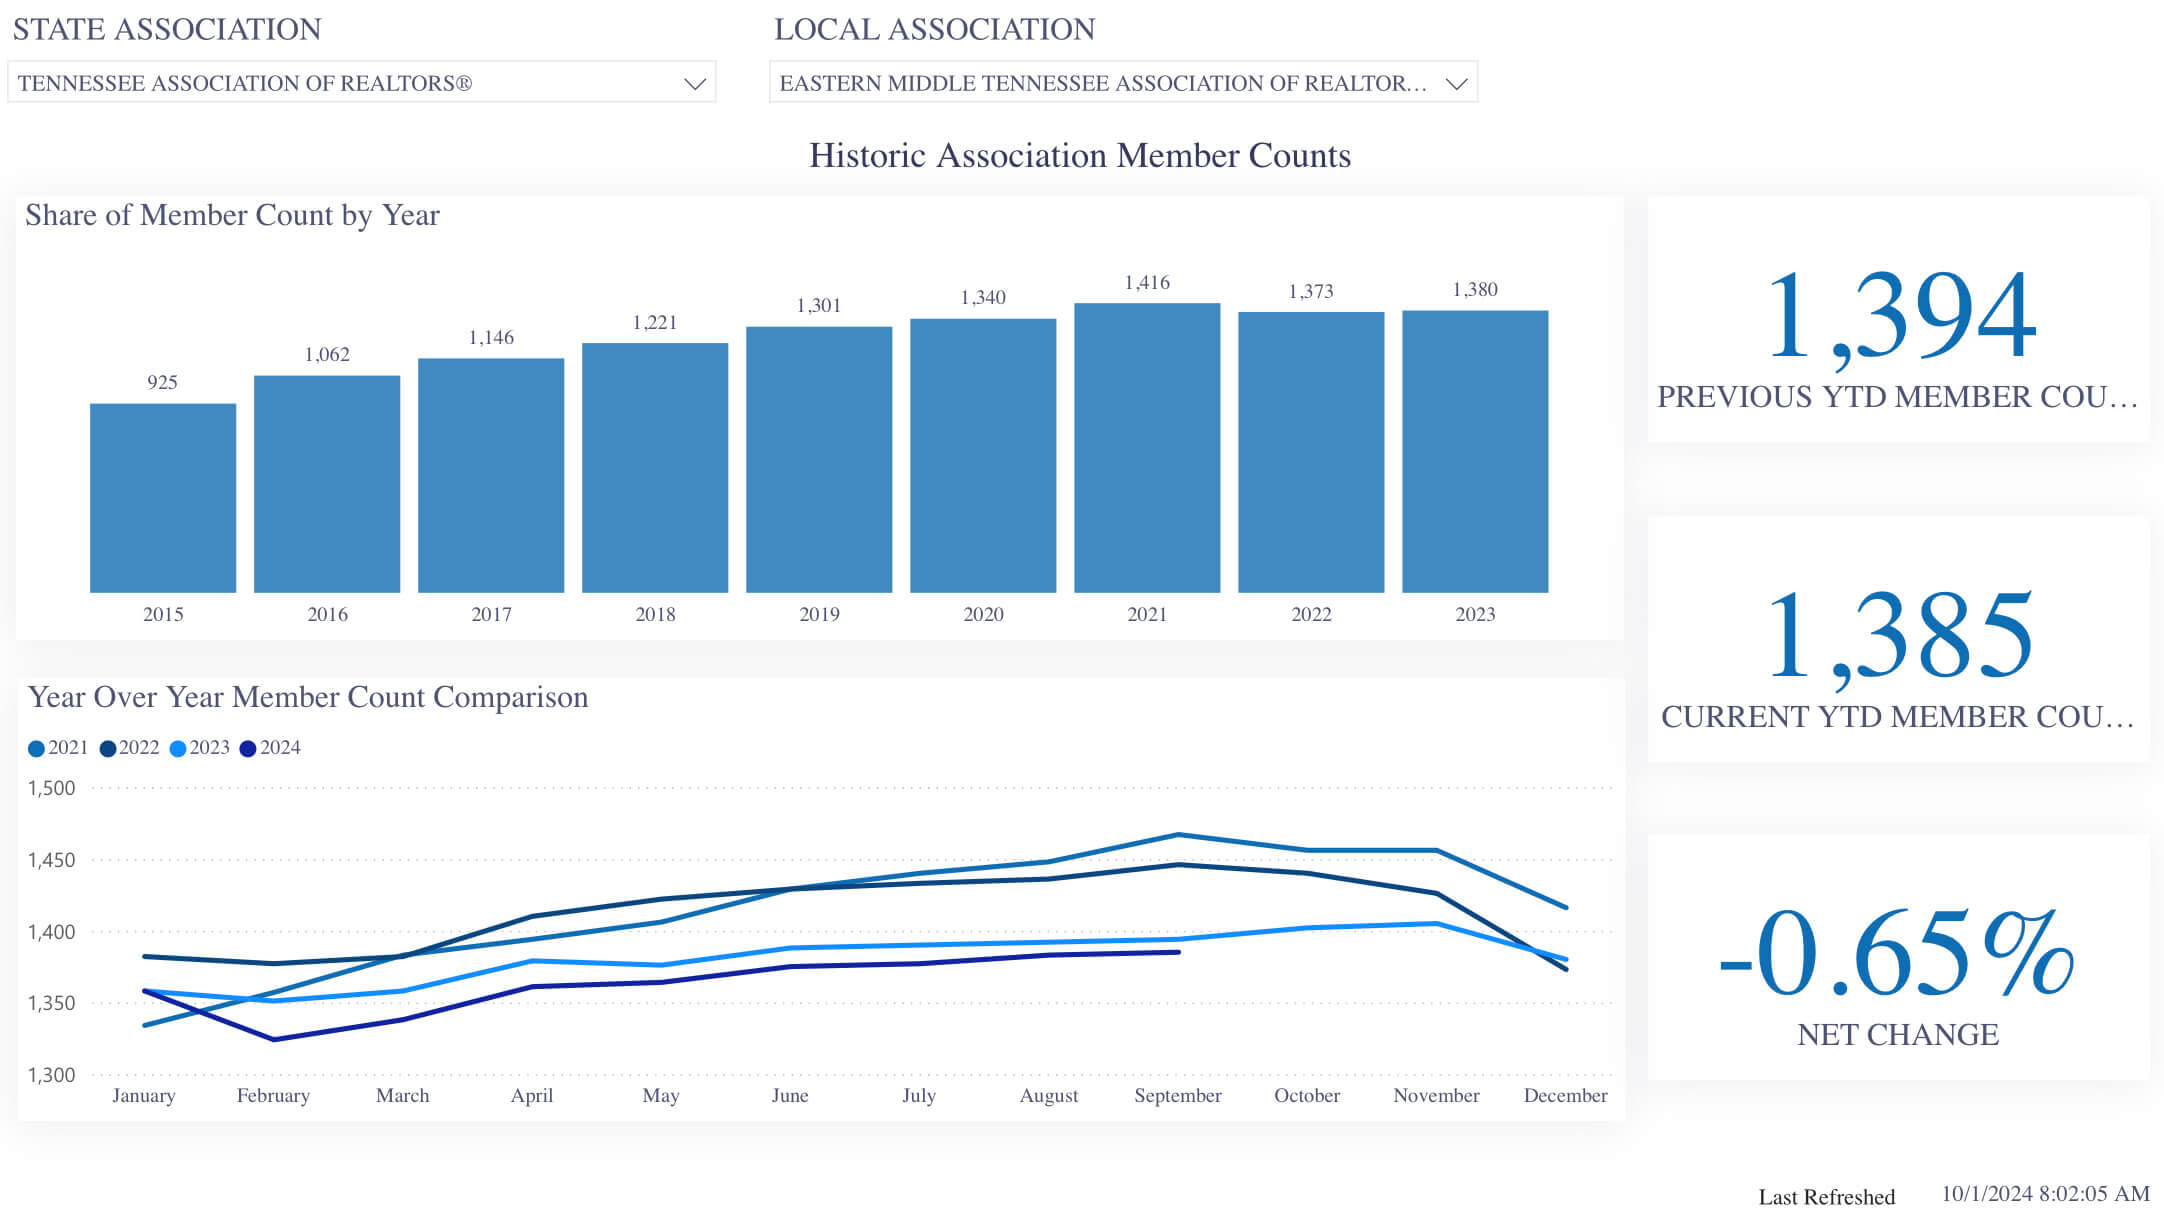Click the Historic Association Member Counts title
The width and height of the screenshot is (2164, 1214).
pyautogui.click(x=1080, y=156)
